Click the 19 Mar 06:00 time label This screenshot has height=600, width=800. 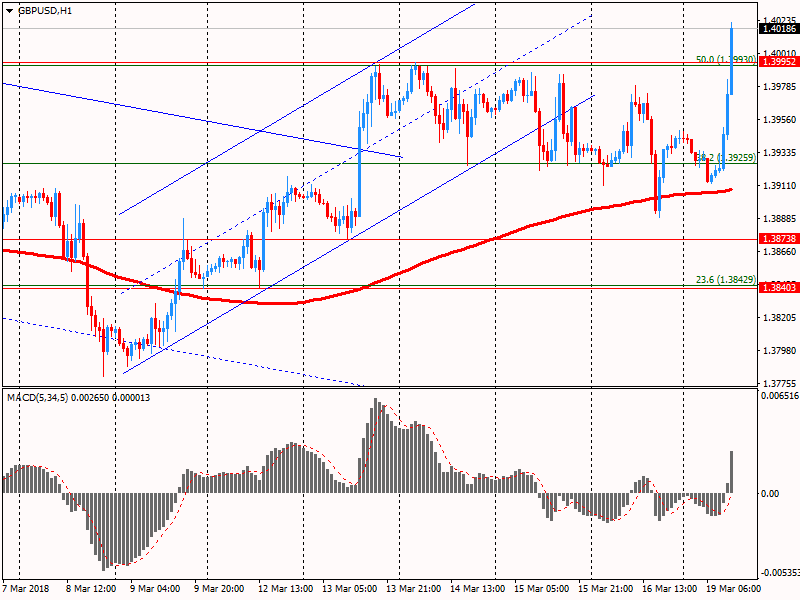click(734, 589)
